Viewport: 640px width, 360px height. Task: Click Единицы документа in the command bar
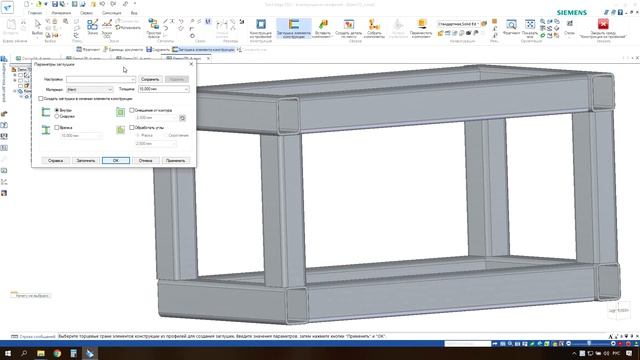click(x=123, y=49)
